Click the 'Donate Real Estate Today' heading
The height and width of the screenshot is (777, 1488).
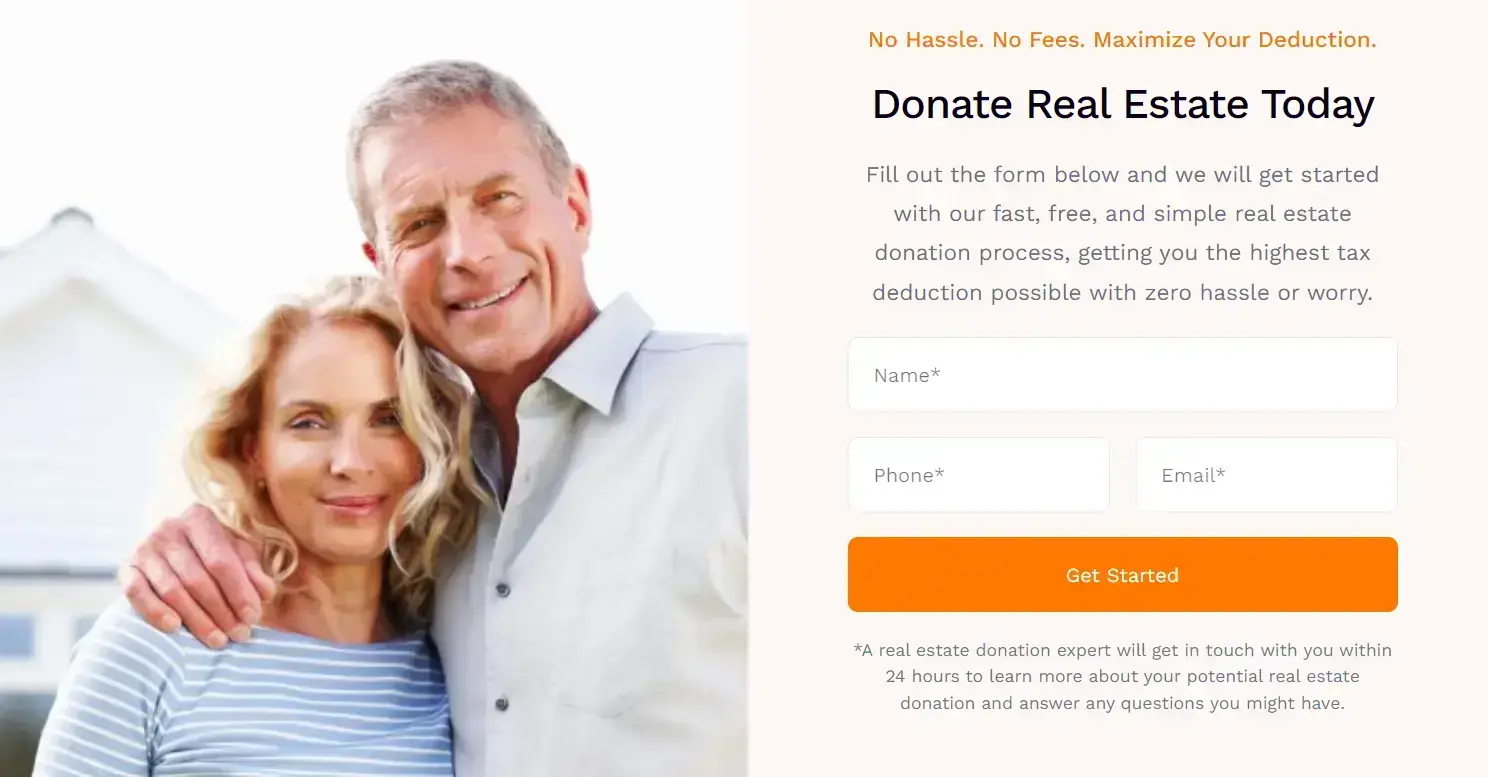pos(1123,105)
